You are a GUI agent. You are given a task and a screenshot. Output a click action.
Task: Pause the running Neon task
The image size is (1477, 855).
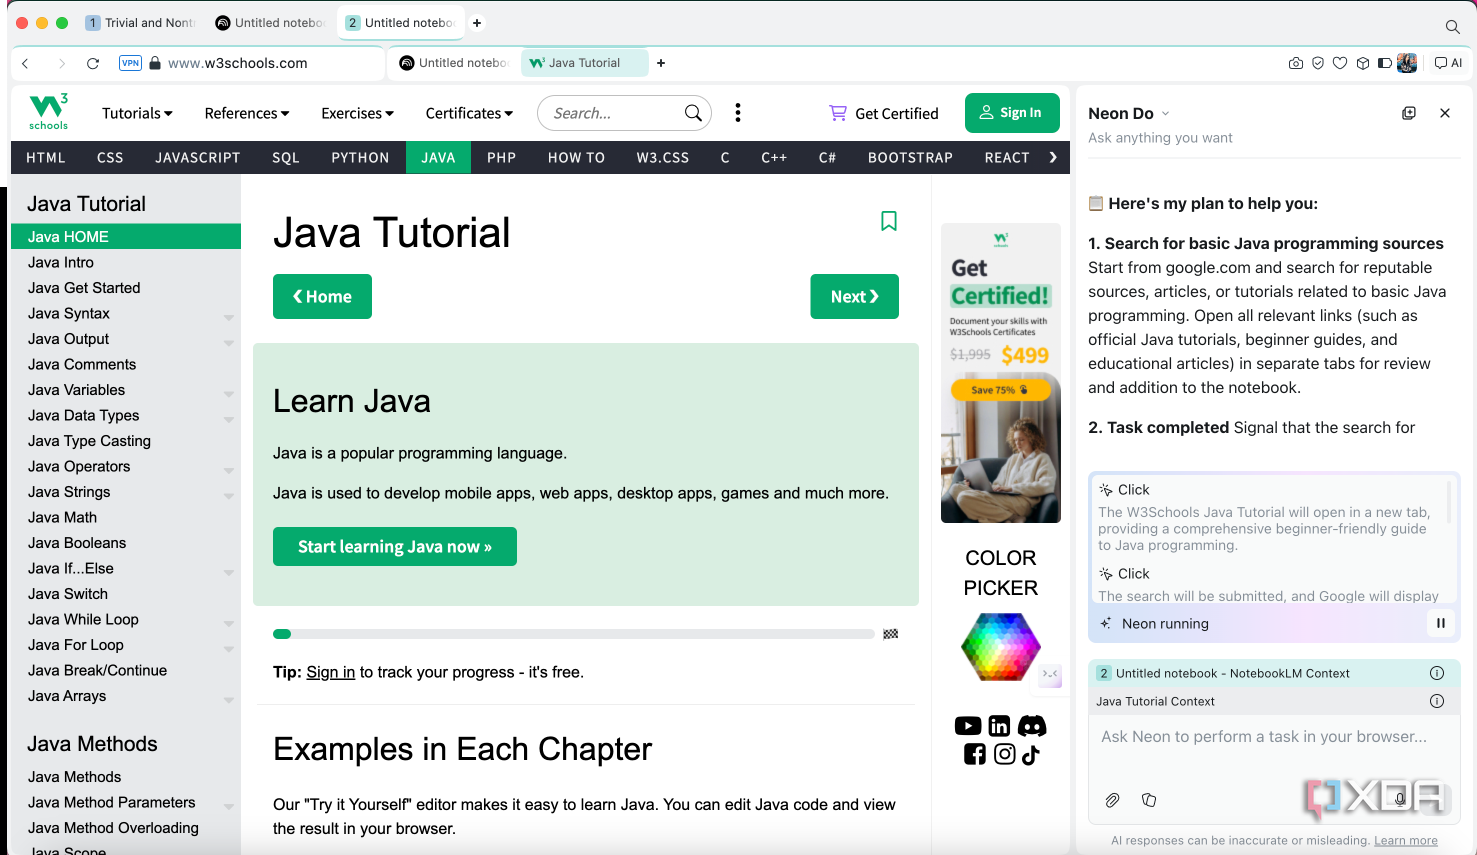[1441, 623]
